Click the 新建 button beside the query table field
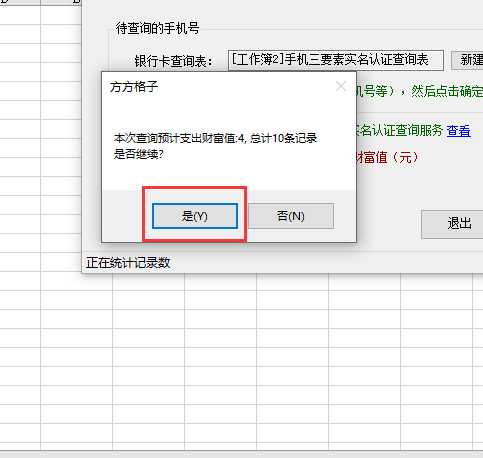Image resolution: width=483 pixels, height=458 pixels. [467, 60]
